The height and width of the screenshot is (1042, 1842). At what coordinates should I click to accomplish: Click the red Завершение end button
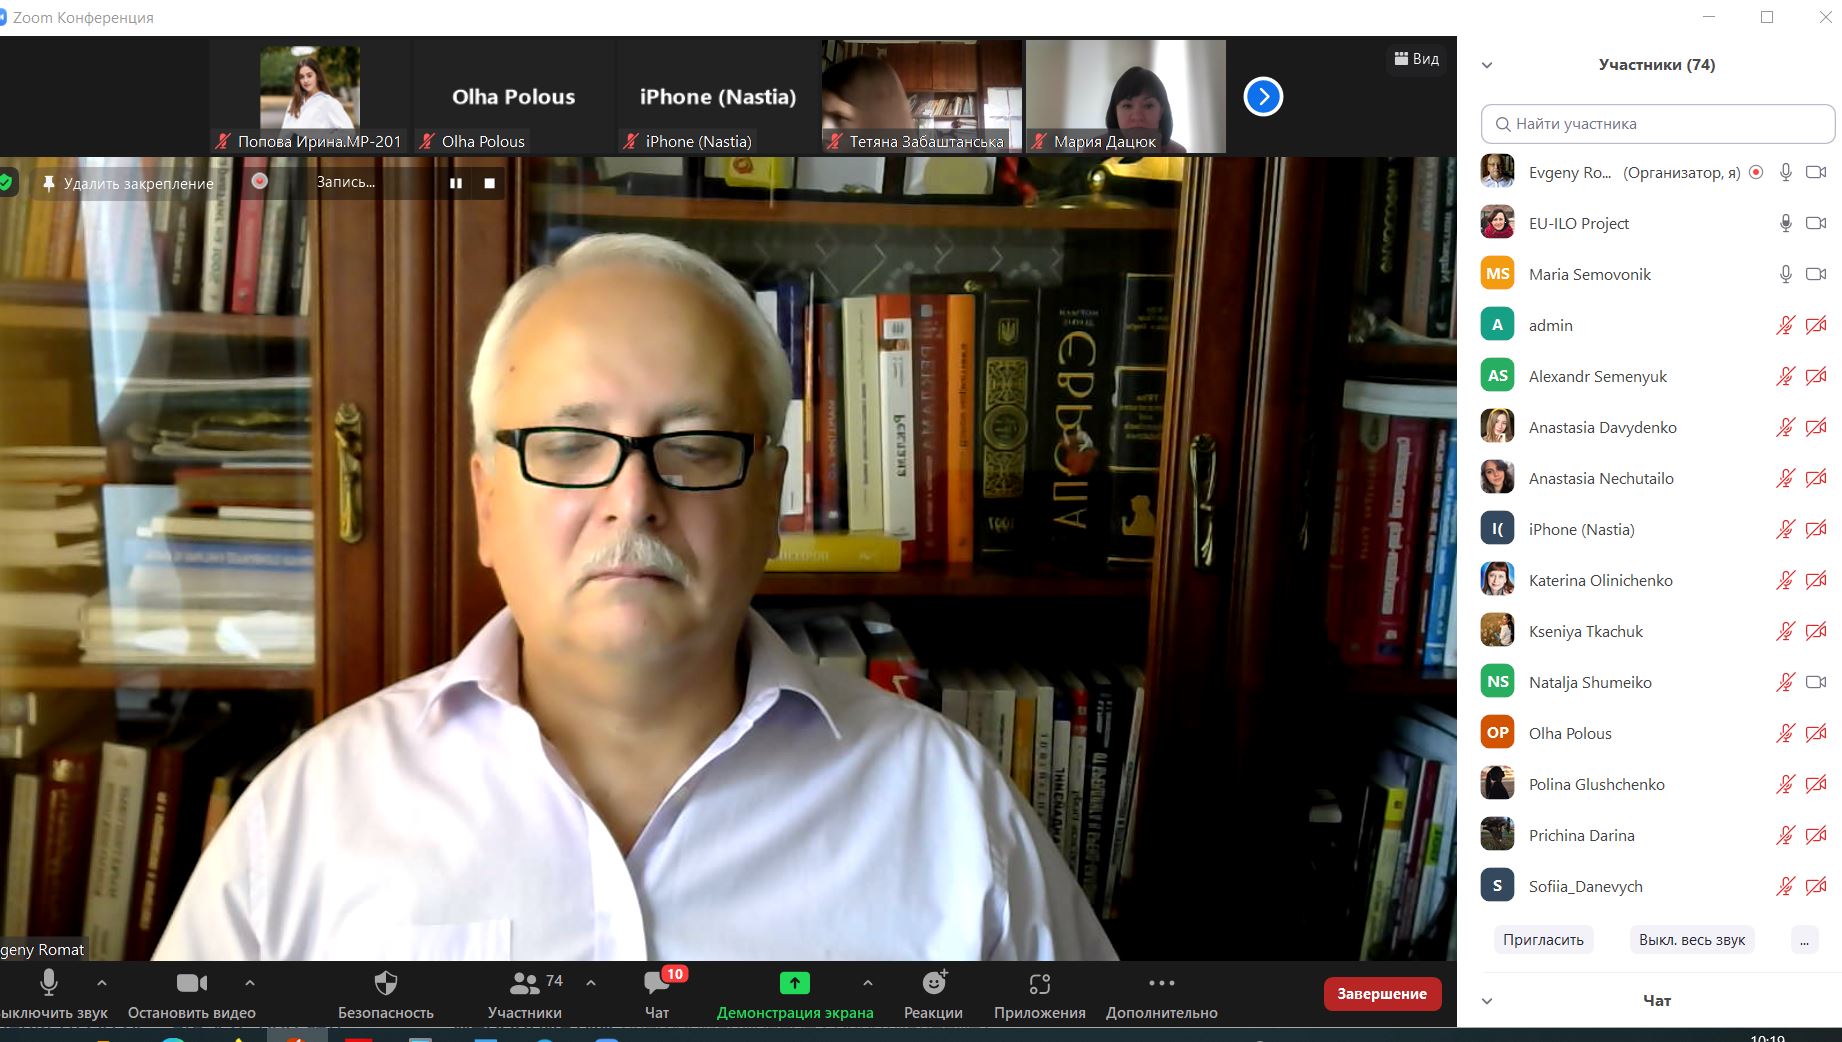[1382, 994]
